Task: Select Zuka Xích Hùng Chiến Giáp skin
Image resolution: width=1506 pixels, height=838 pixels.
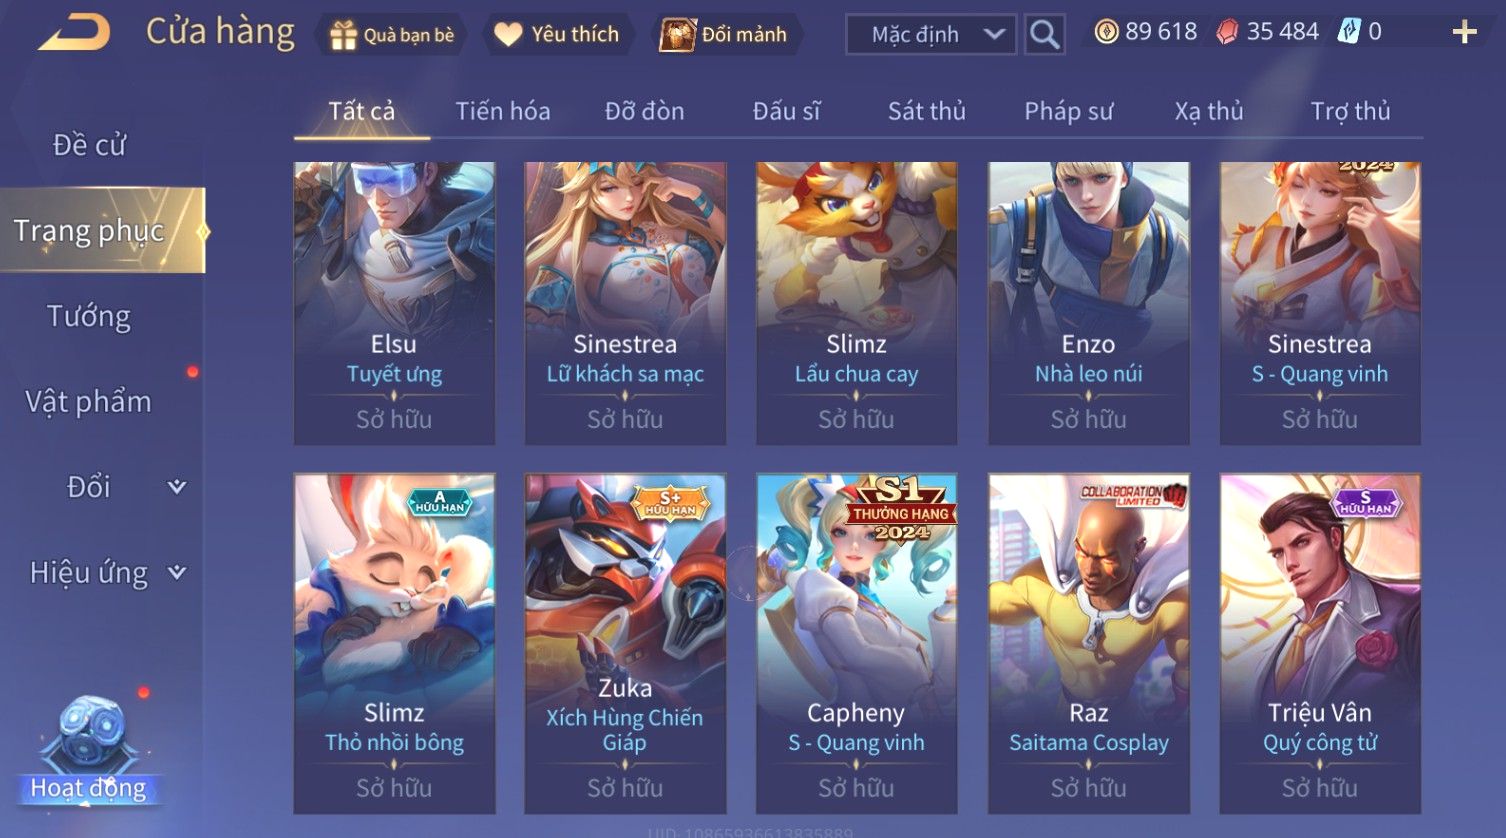Action: (625, 643)
